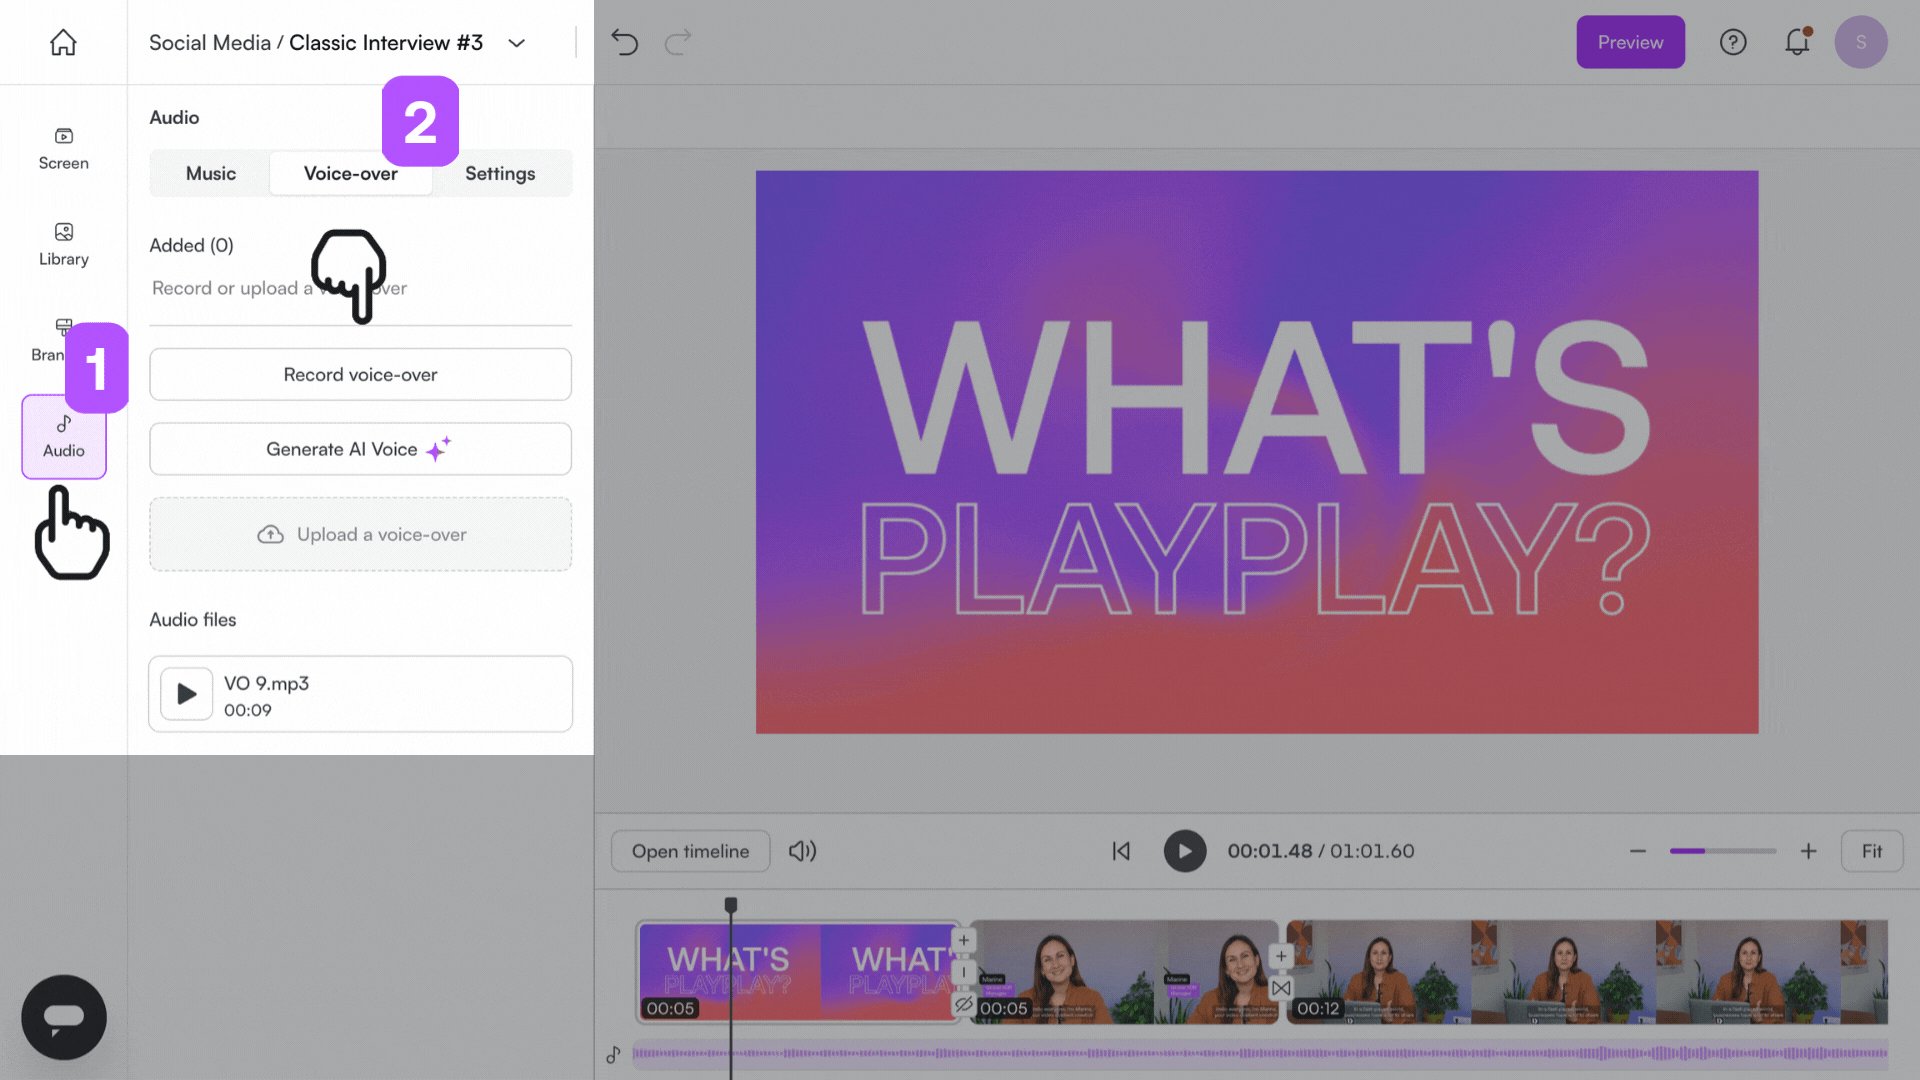Click the redo arrow icon
This screenshot has width=1920, height=1080.
click(x=678, y=42)
